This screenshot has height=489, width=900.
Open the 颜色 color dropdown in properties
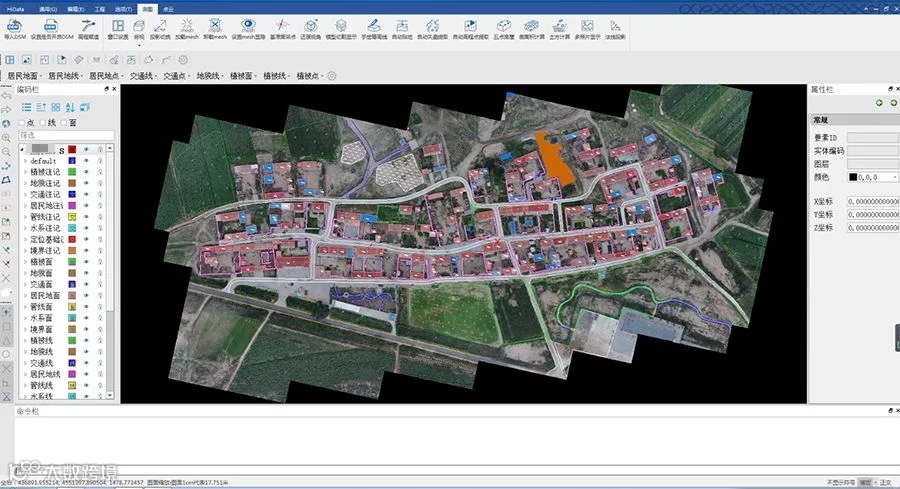click(x=894, y=177)
